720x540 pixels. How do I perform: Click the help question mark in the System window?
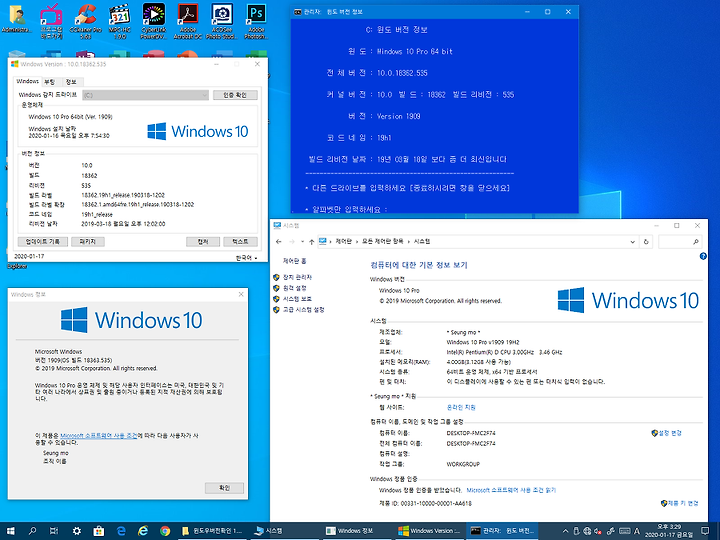[x=703, y=256]
